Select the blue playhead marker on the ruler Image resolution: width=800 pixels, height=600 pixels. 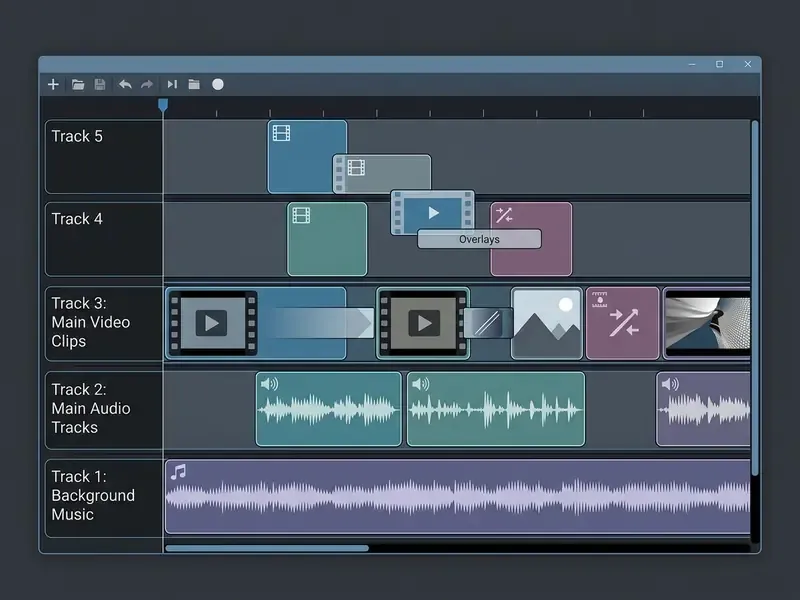coord(163,105)
